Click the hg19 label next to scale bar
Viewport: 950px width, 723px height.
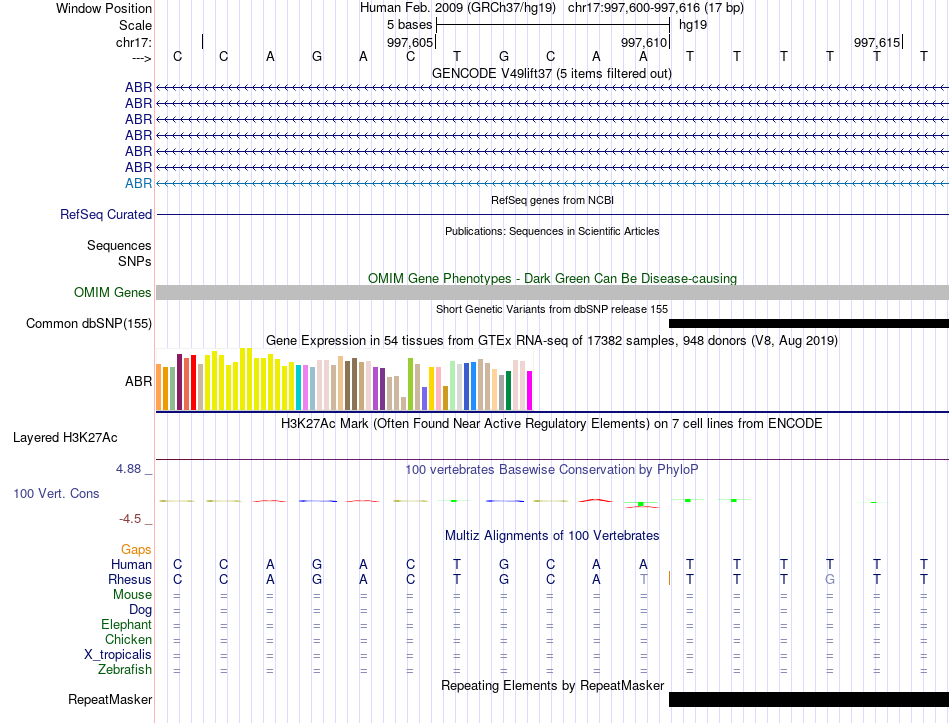click(693, 25)
